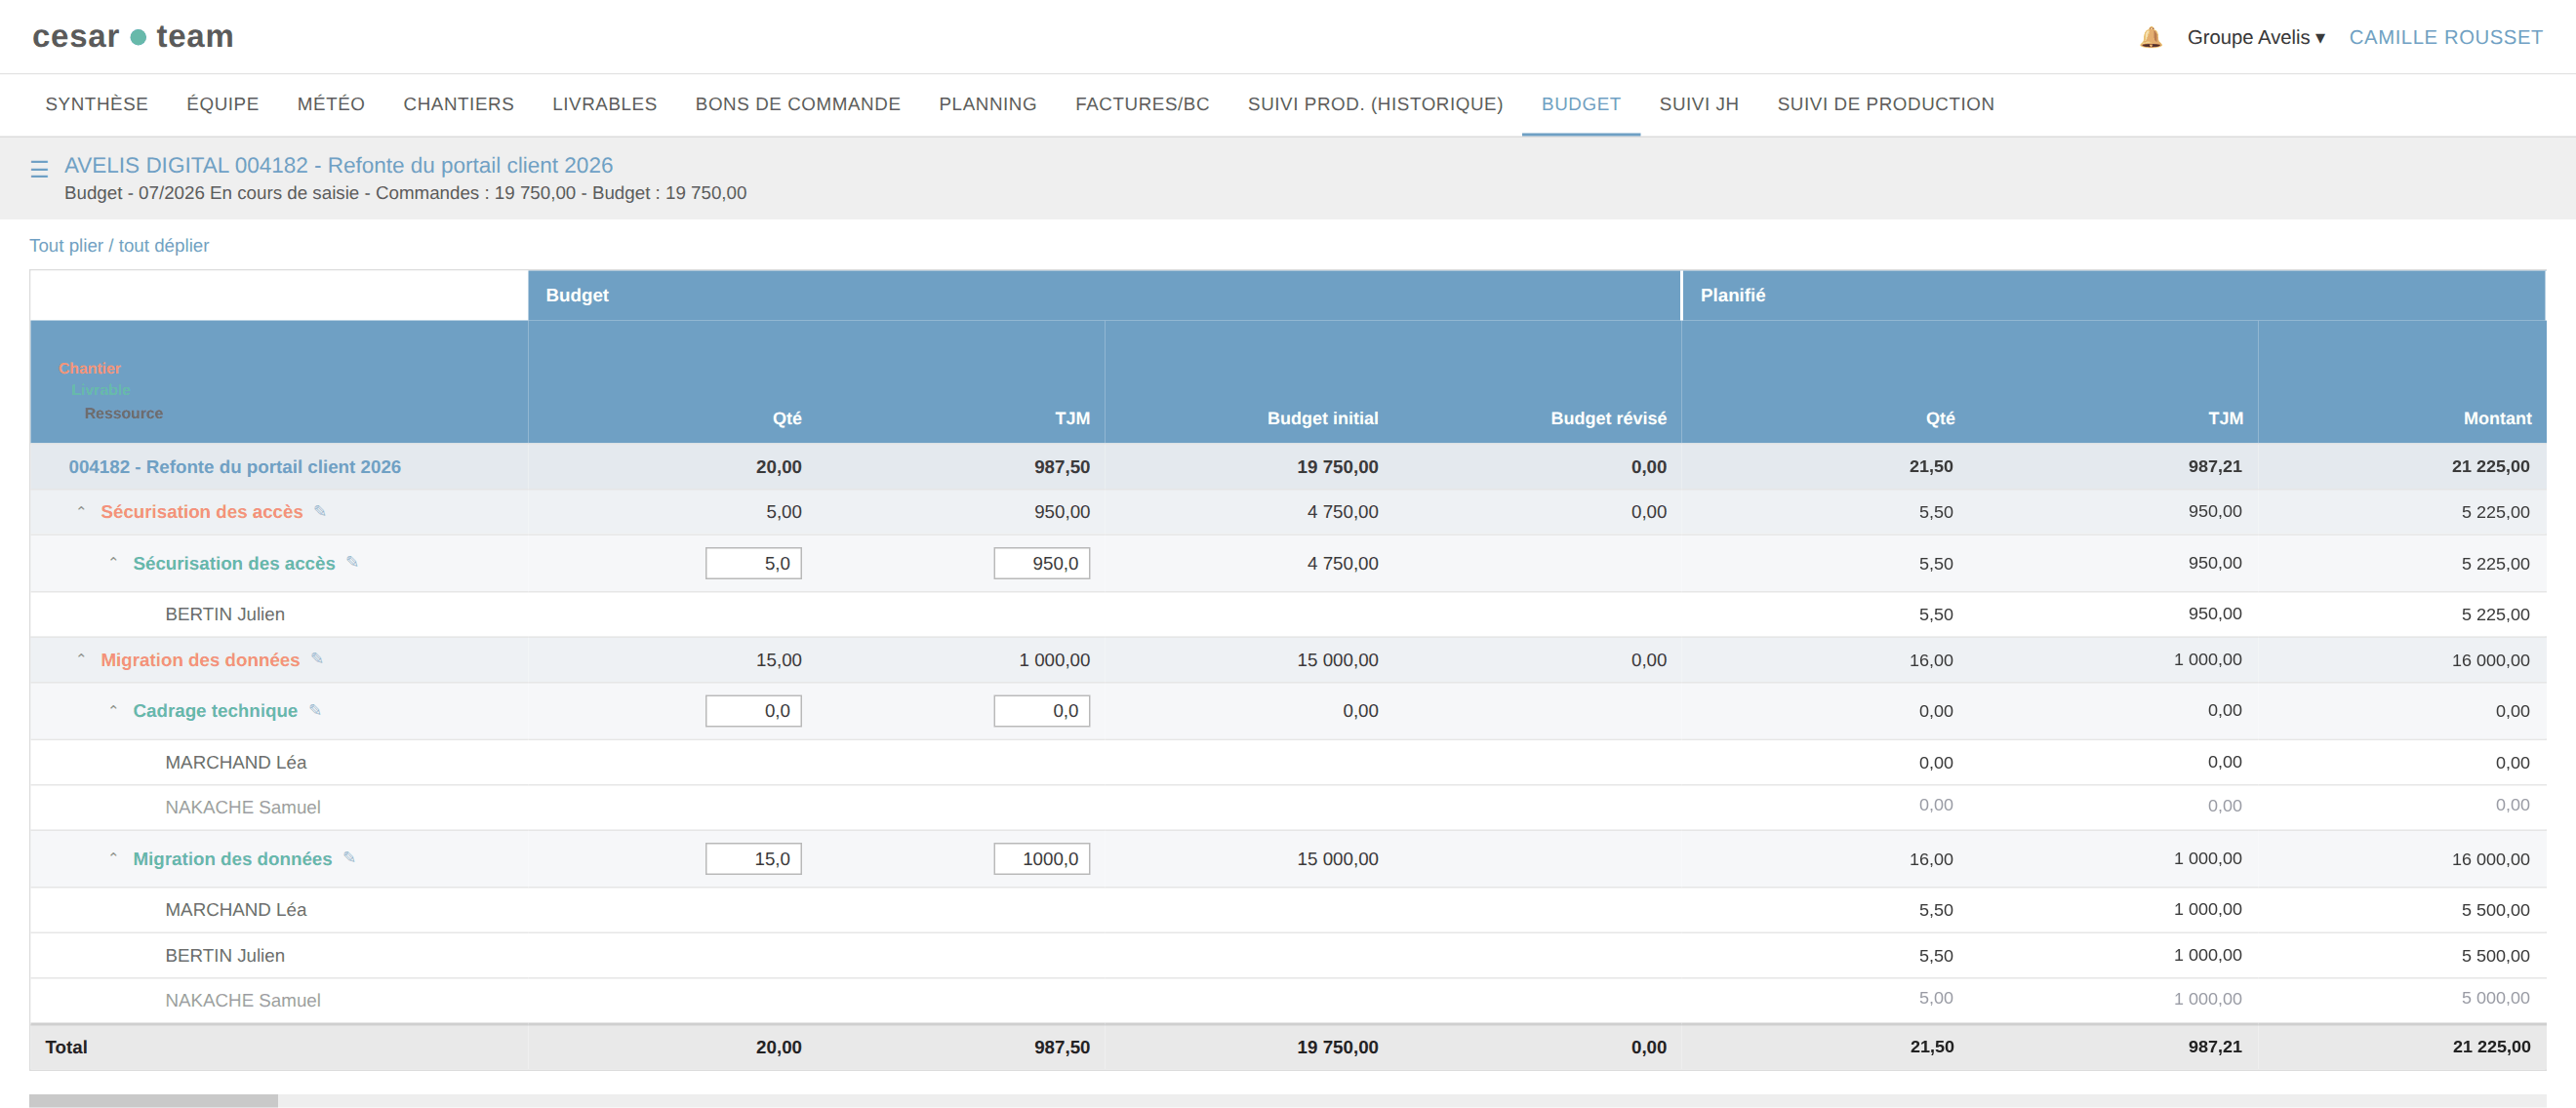Open the SUIVI JH tab

(x=1698, y=104)
